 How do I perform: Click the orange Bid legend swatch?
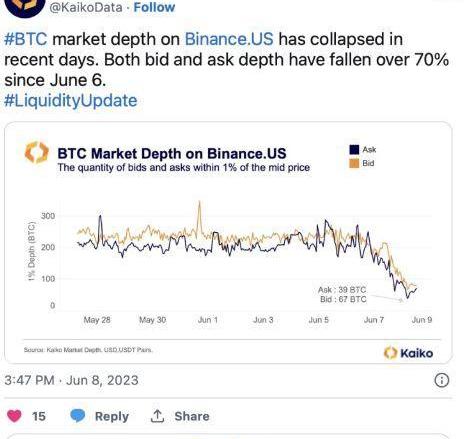tap(354, 163)
